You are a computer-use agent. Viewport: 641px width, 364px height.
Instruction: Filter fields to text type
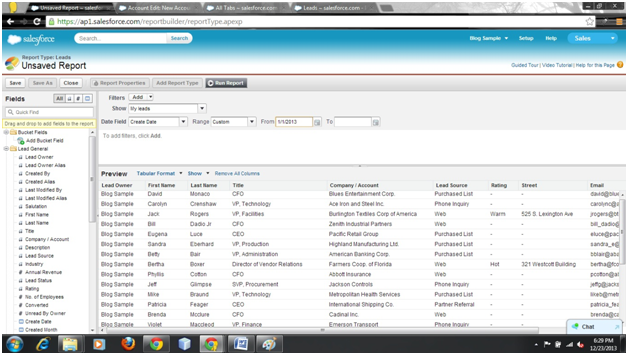69,99
